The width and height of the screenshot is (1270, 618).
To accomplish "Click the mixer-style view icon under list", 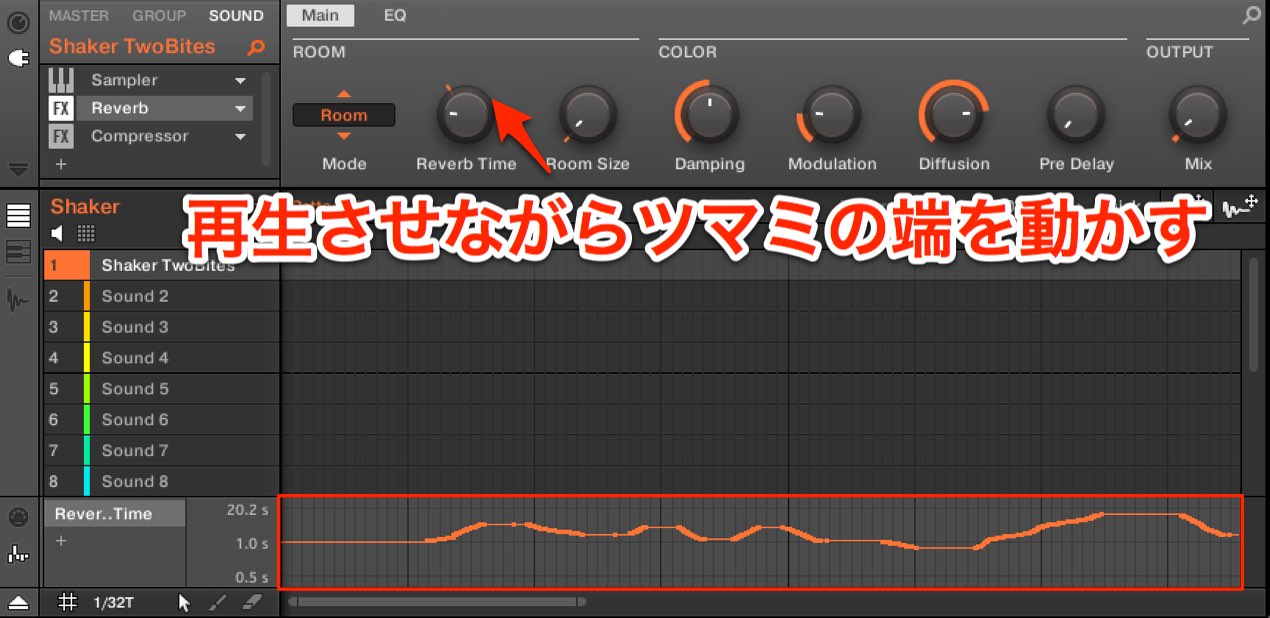I will point(18,252).
